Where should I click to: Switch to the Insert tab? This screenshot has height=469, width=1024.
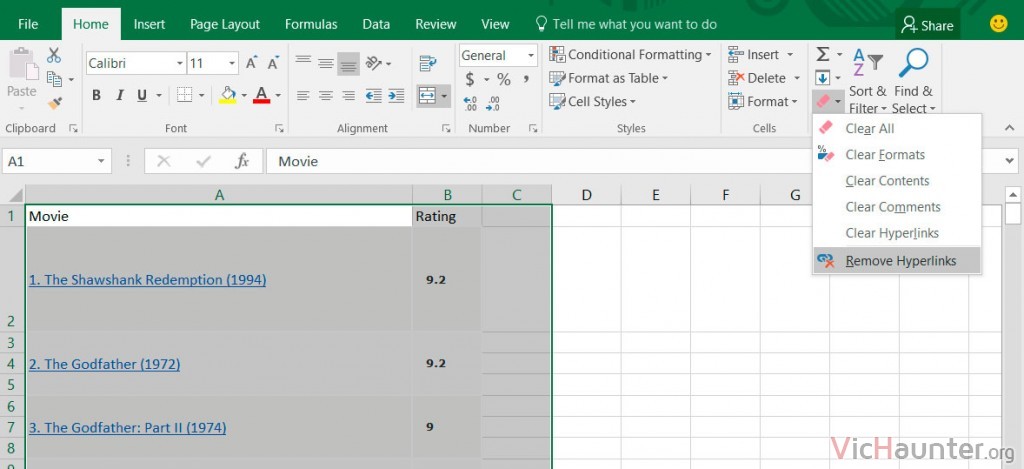pos(150,24)
